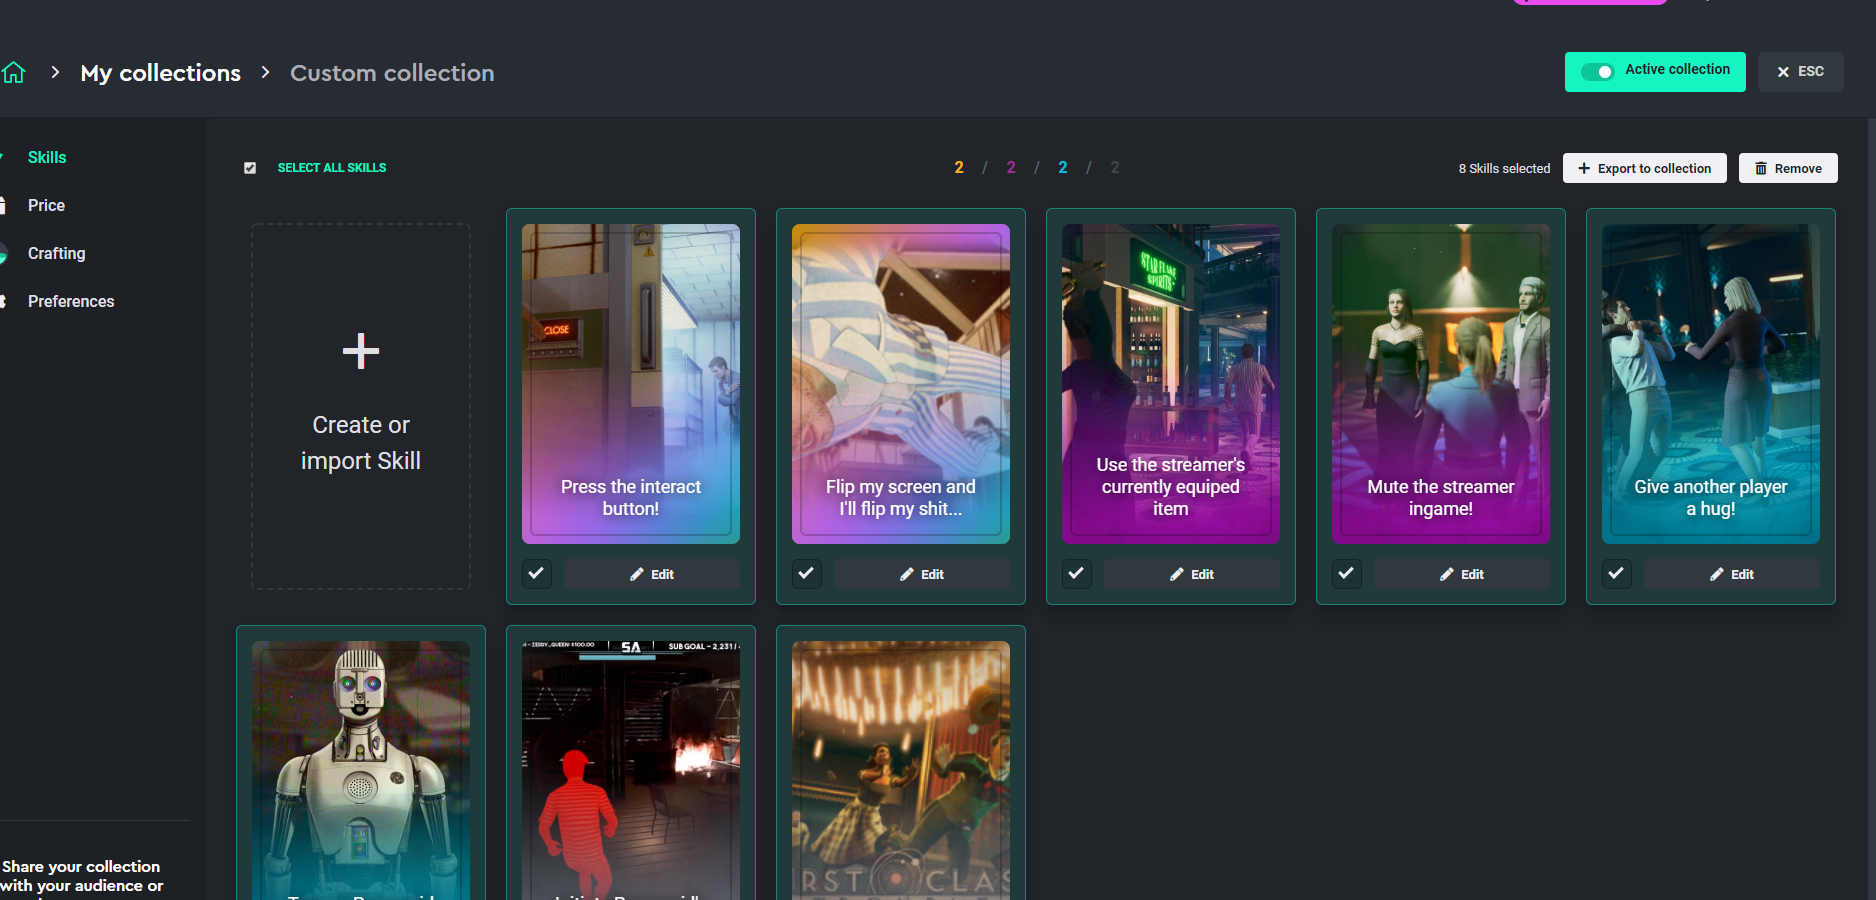Uncheck the Press the interact button skill
This screenshot has height=900, width=1876.
point(536,574)
